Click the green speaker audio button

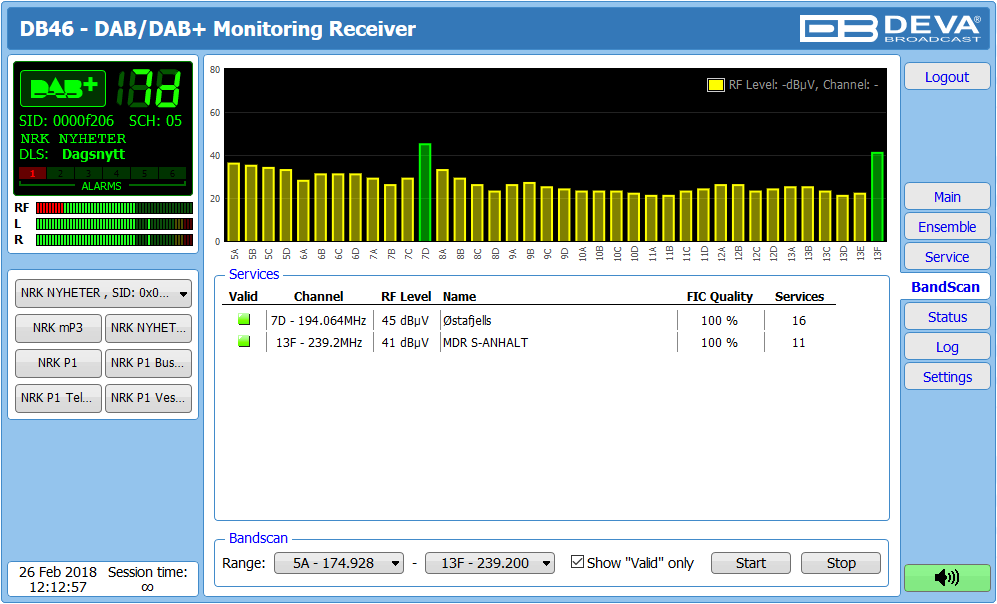pos(946,577)
